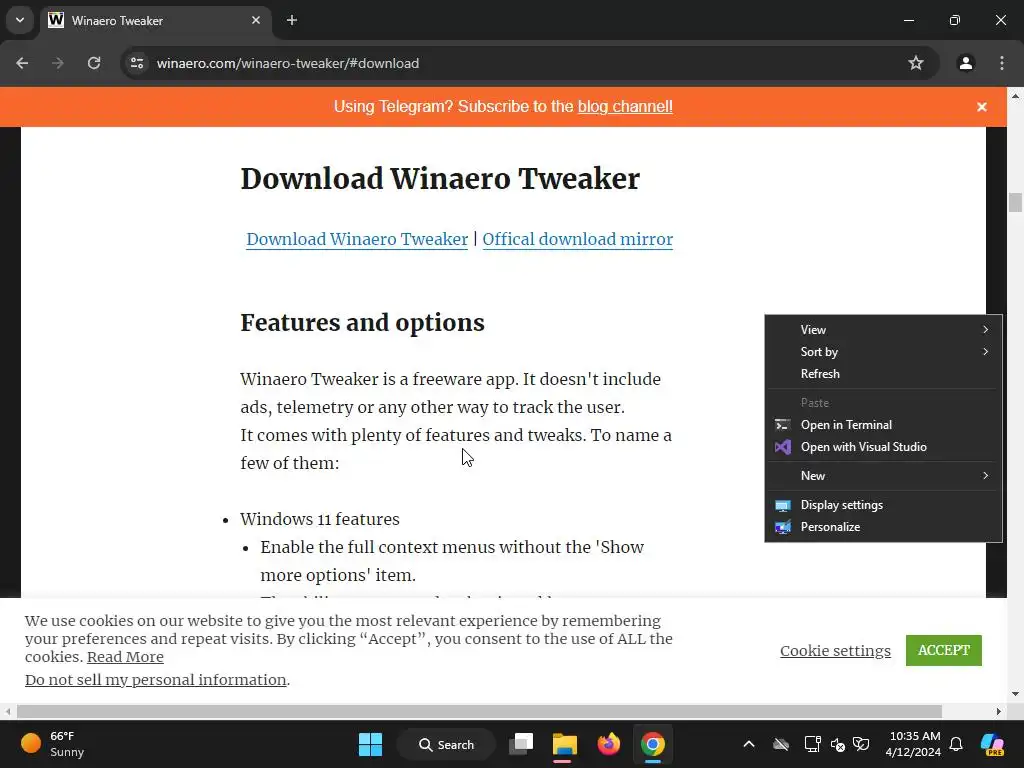Screen dimensions: 1024x768
Task: Choose Refresh in context menu
Action: tap(883, 374)
